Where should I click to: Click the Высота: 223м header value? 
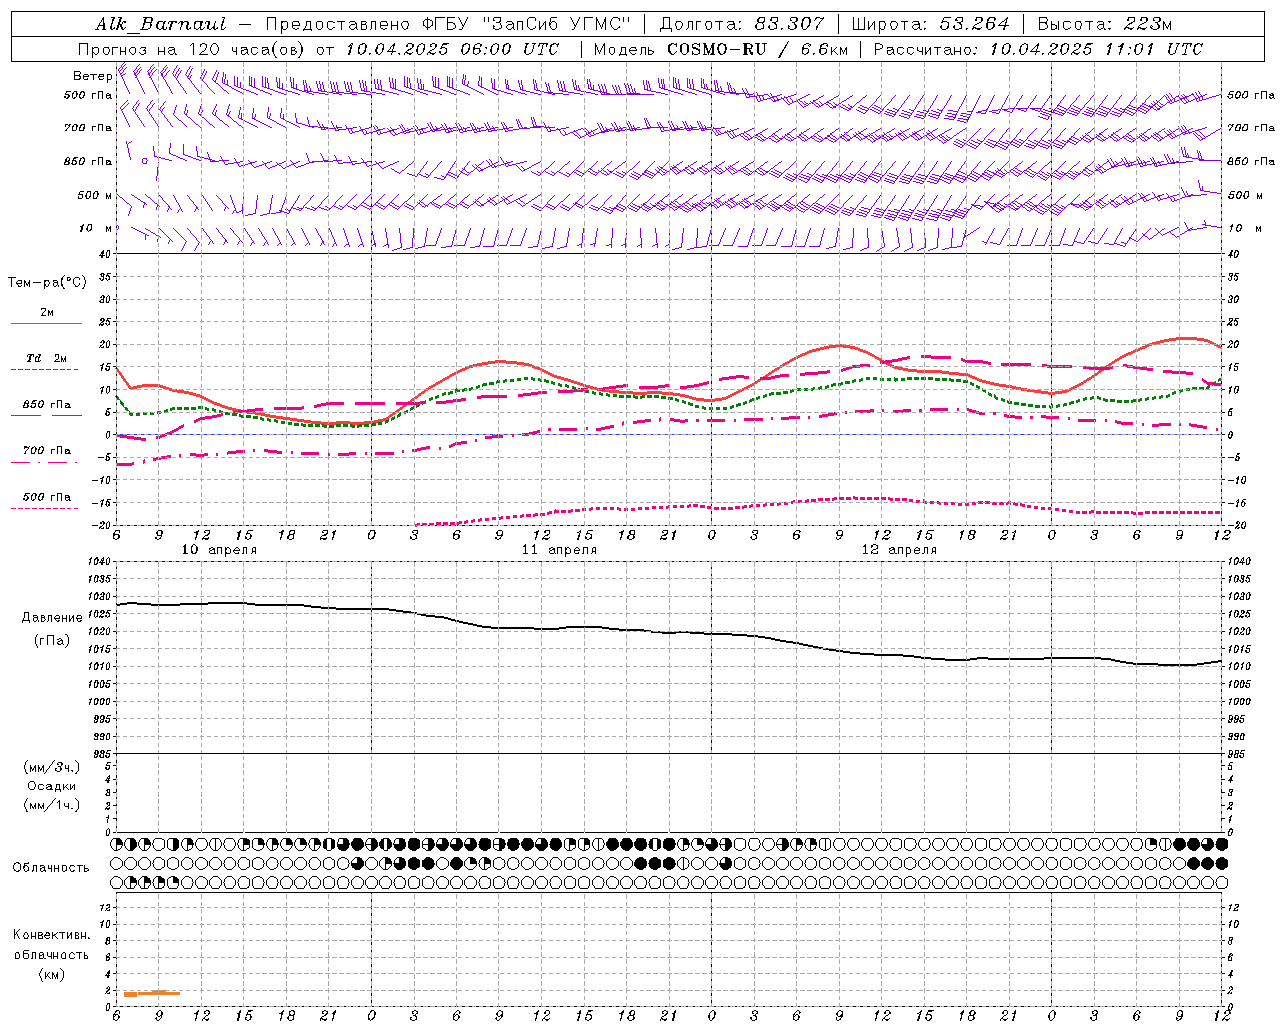1105,24
